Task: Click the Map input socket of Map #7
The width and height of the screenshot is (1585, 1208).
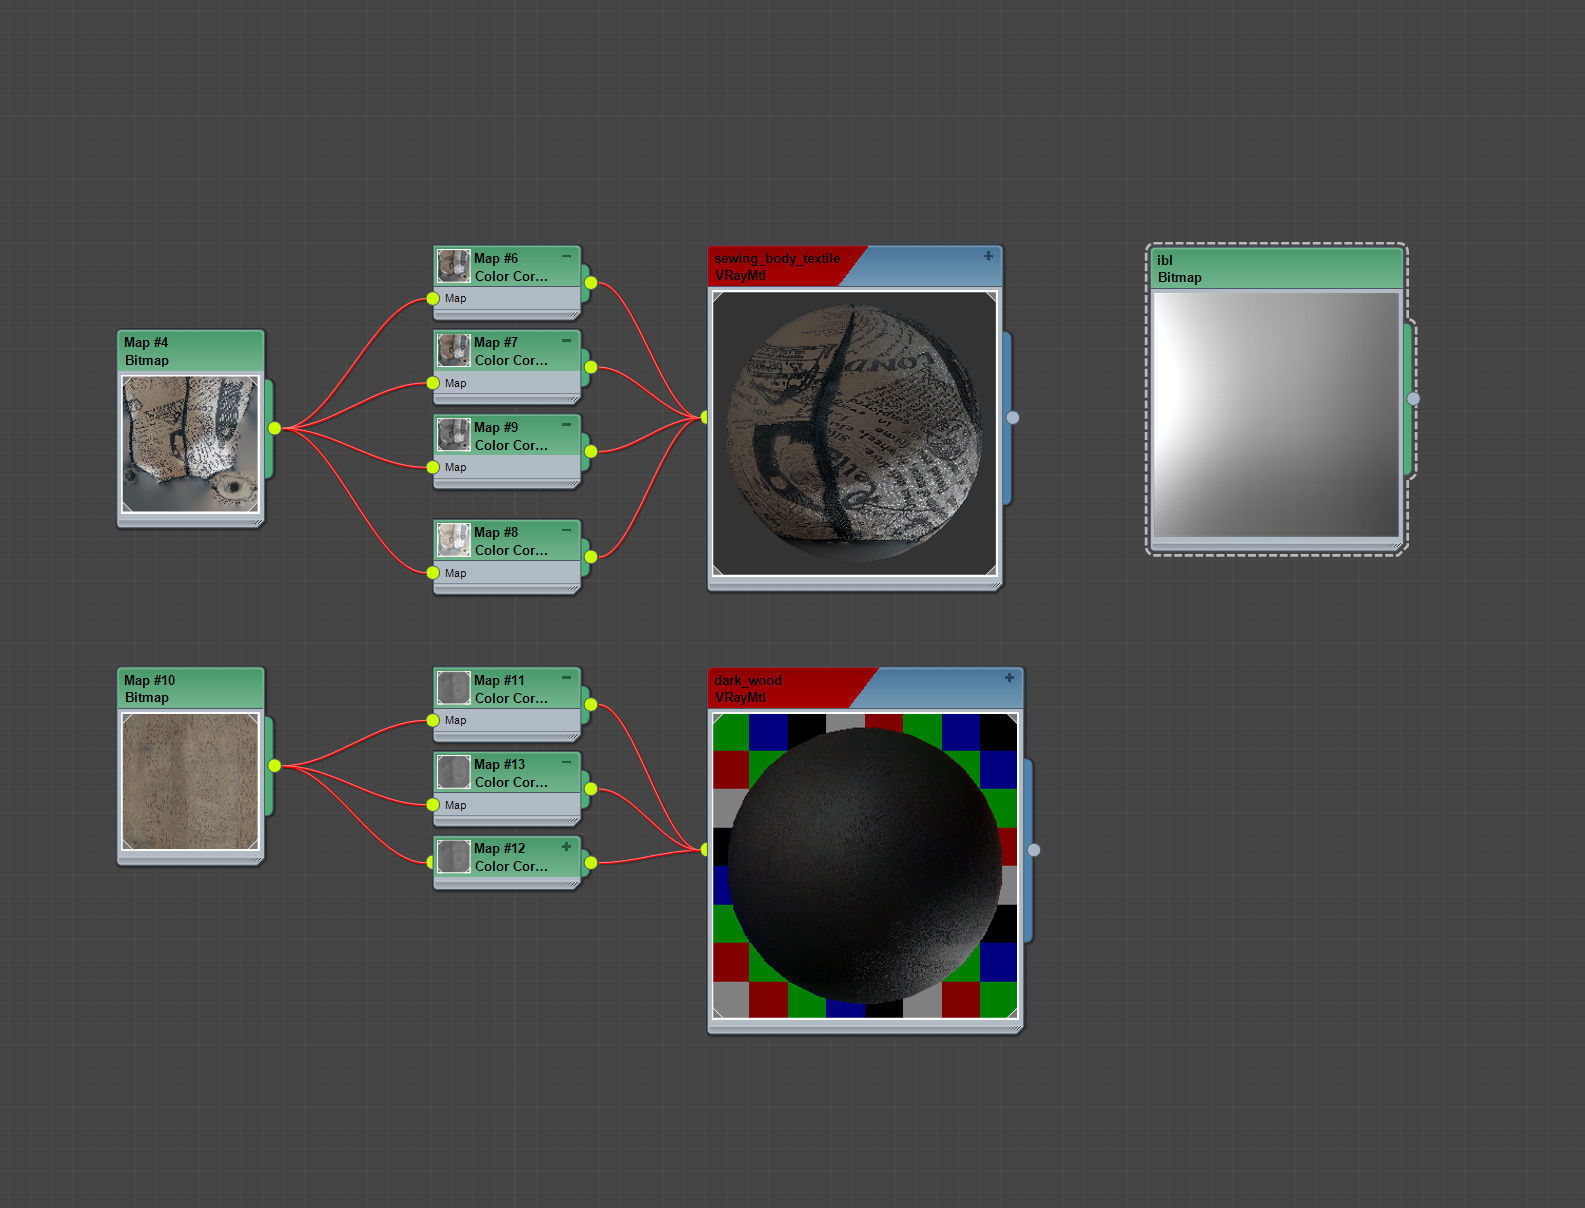Action: point(433,383)
